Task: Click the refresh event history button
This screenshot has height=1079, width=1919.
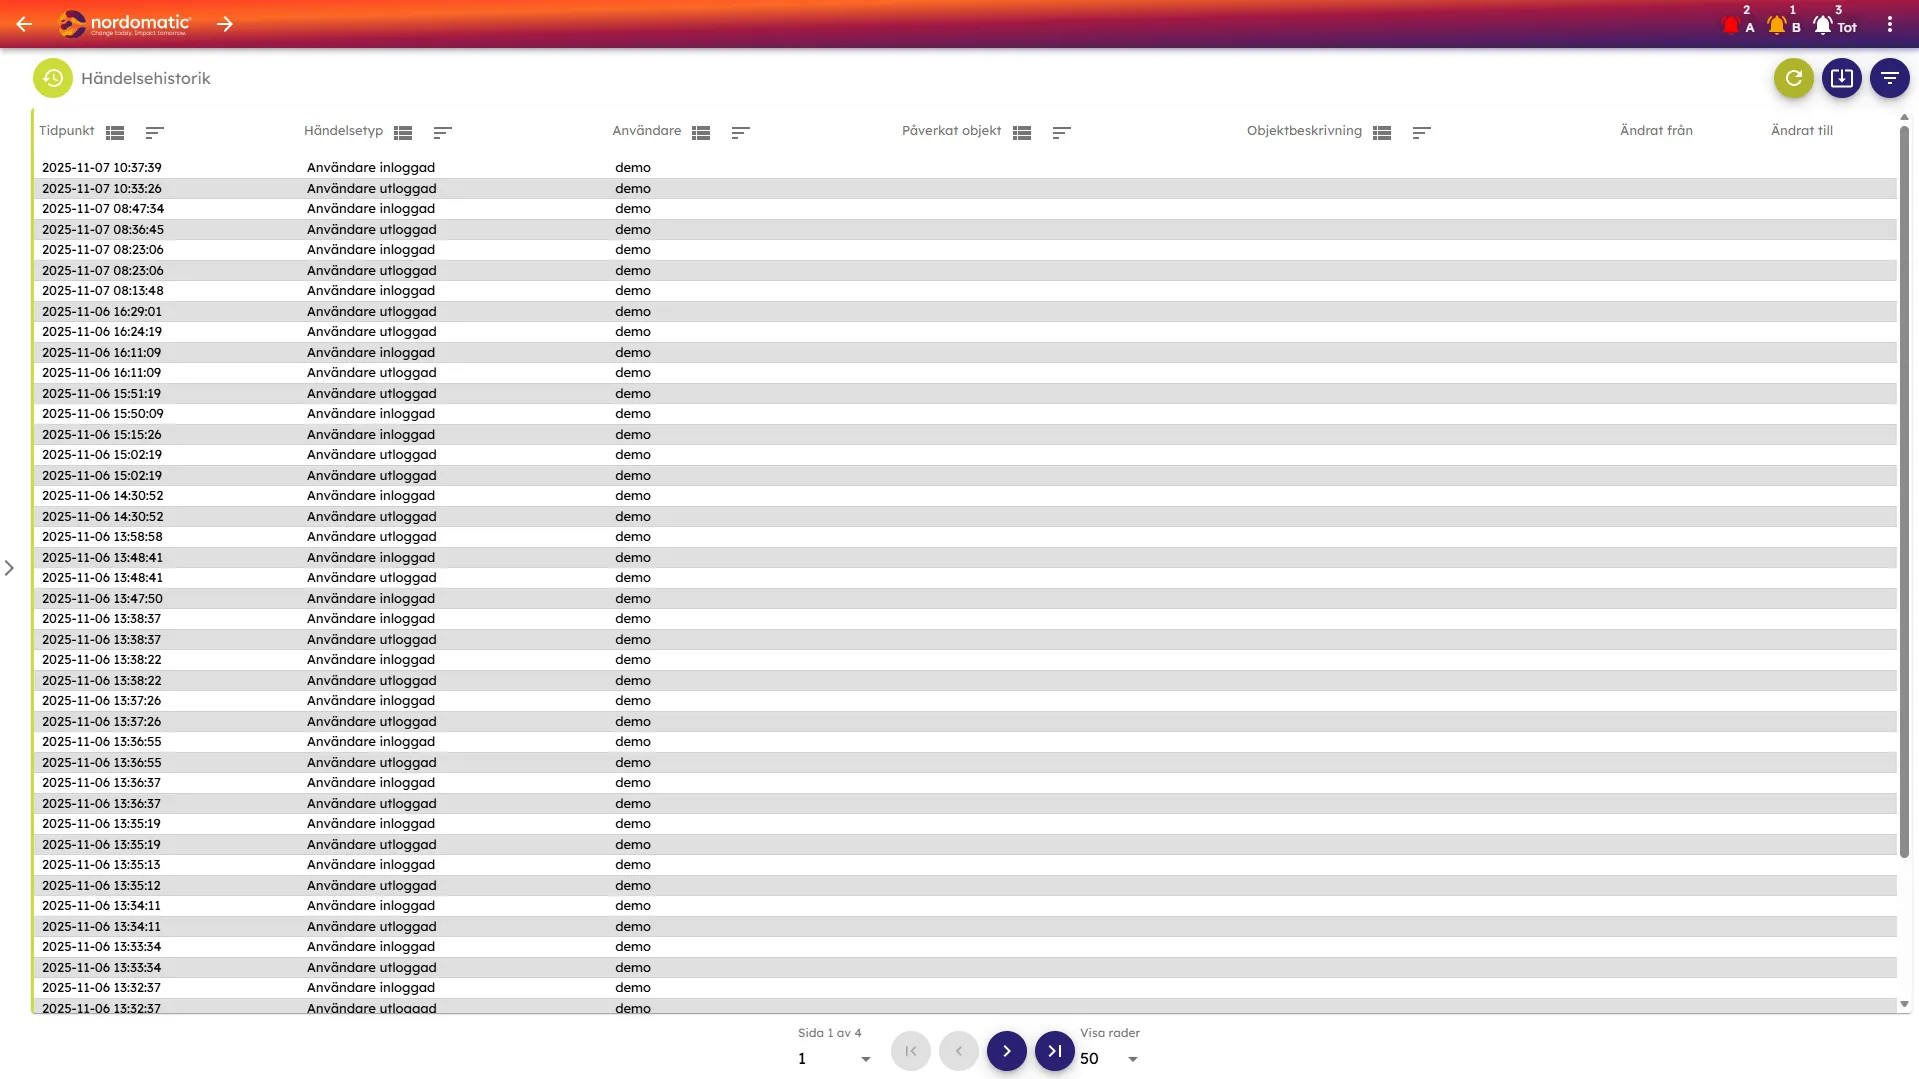Action: click(1793, 78)
